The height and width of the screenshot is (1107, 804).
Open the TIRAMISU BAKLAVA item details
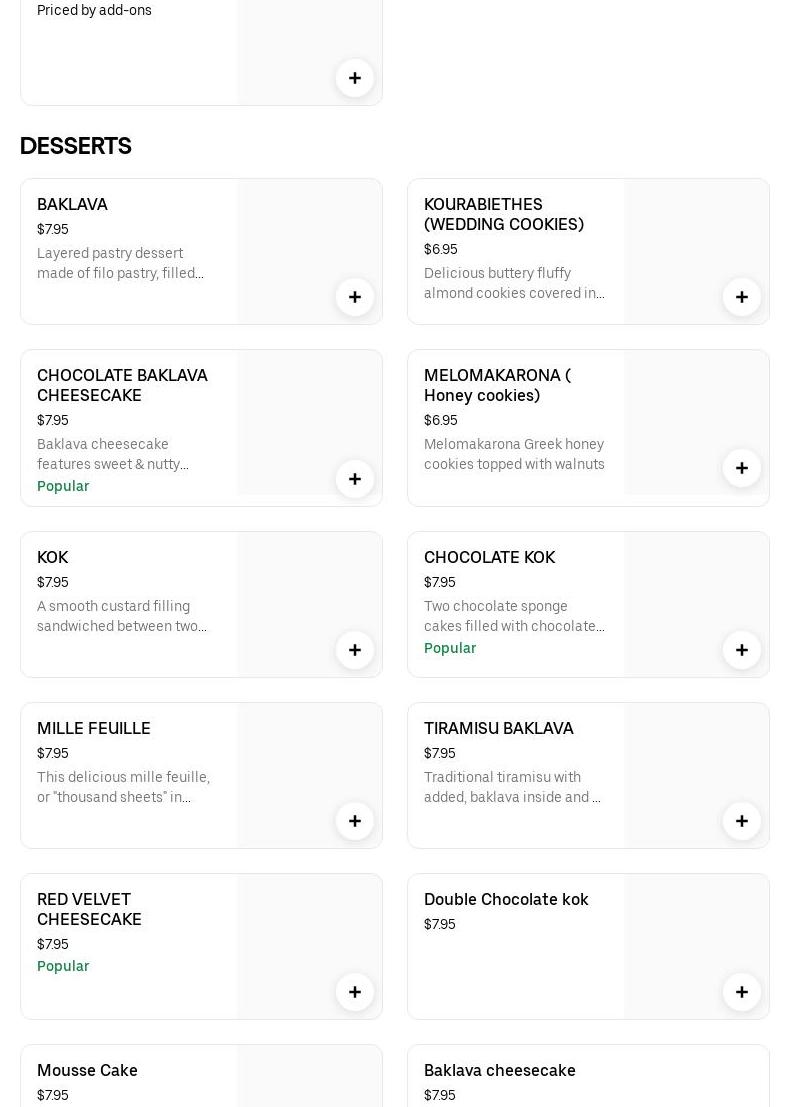tap(498, 729)
